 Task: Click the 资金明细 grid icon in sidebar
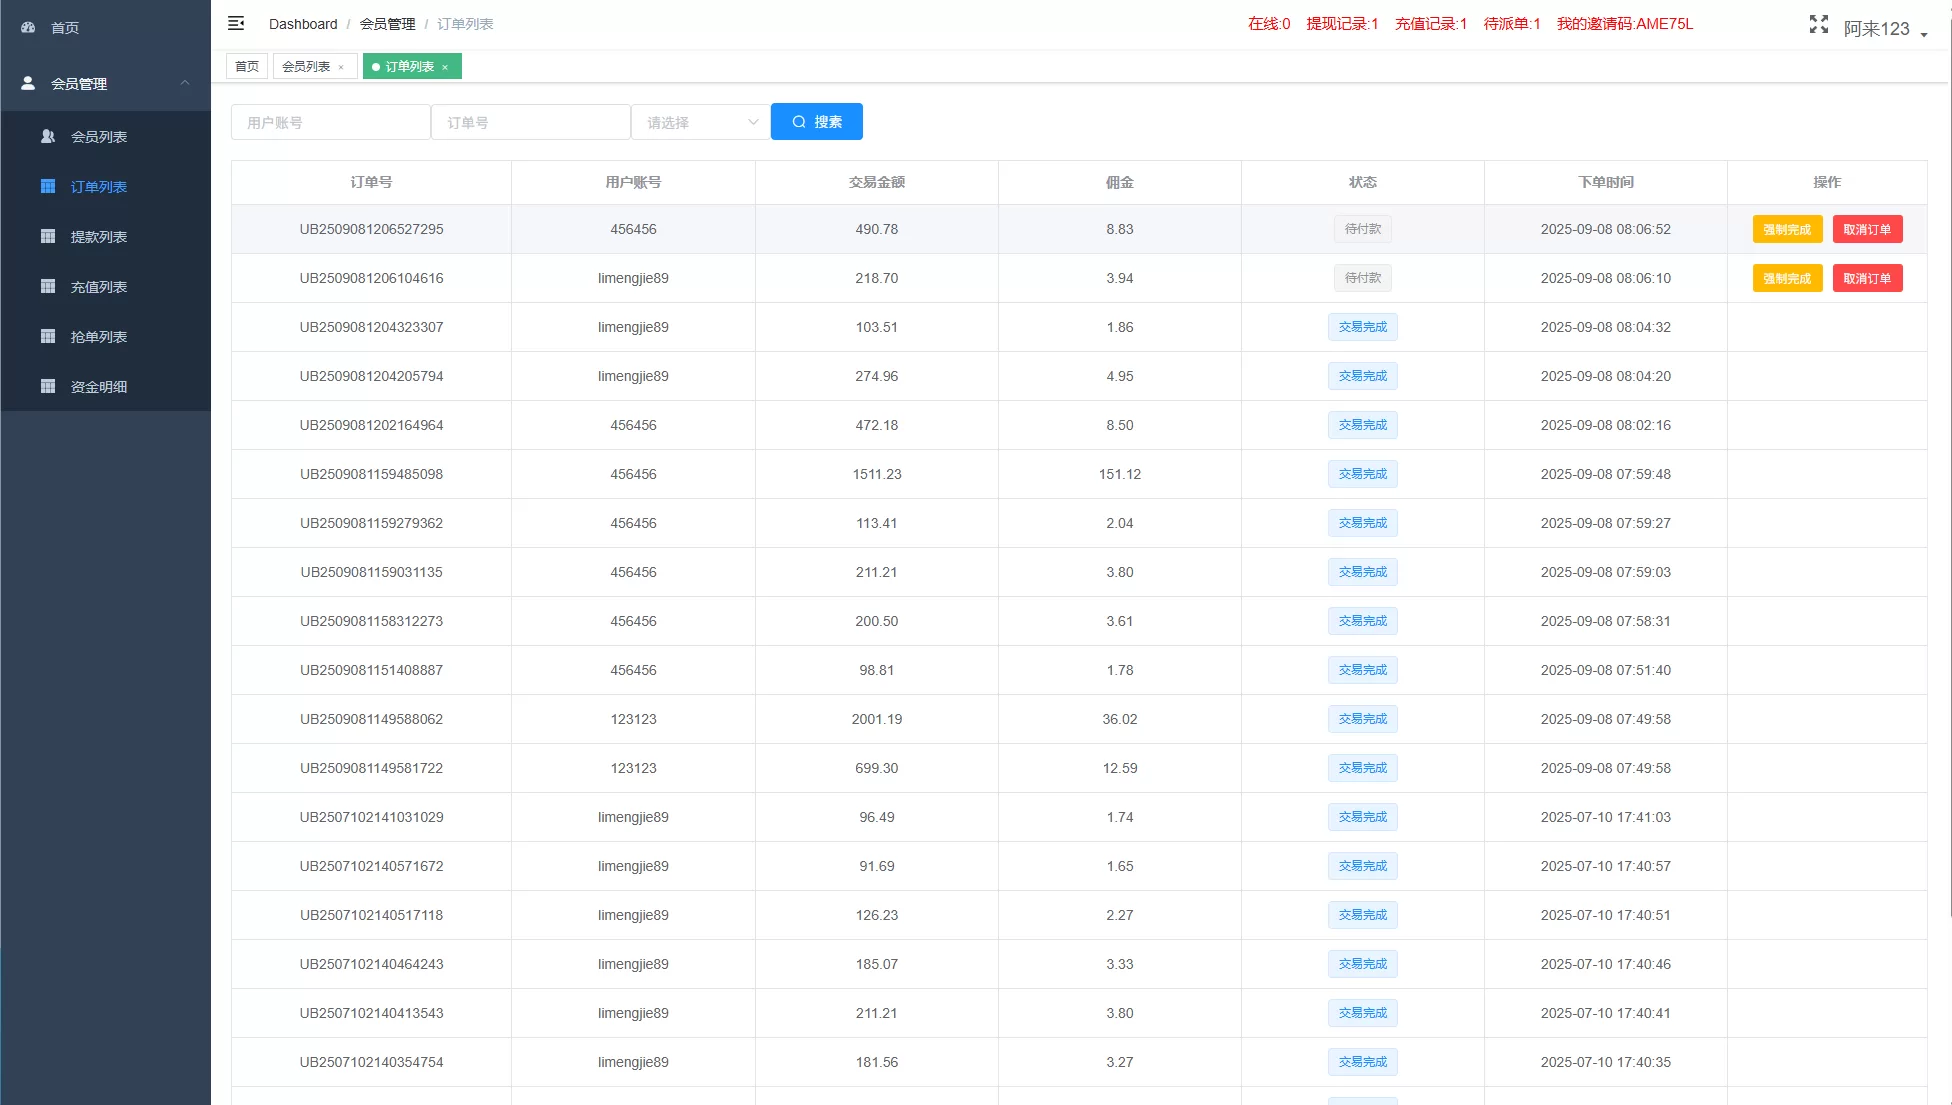47,386
